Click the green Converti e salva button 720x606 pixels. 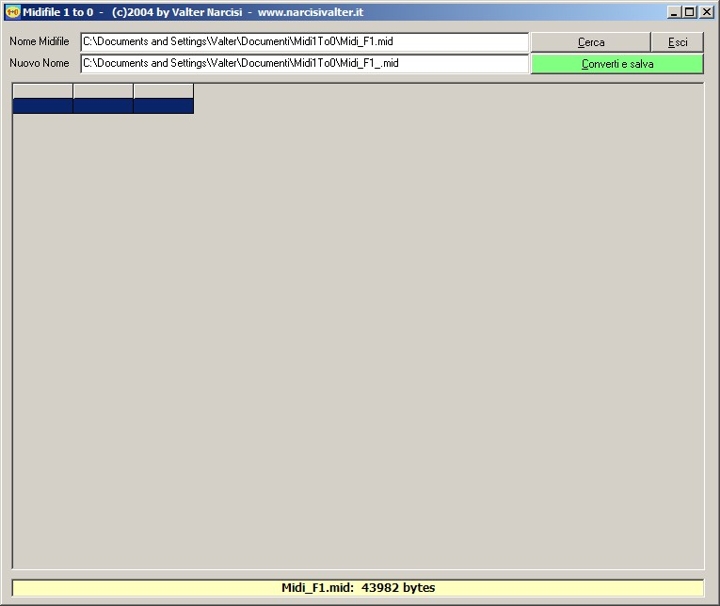point(617,64)
